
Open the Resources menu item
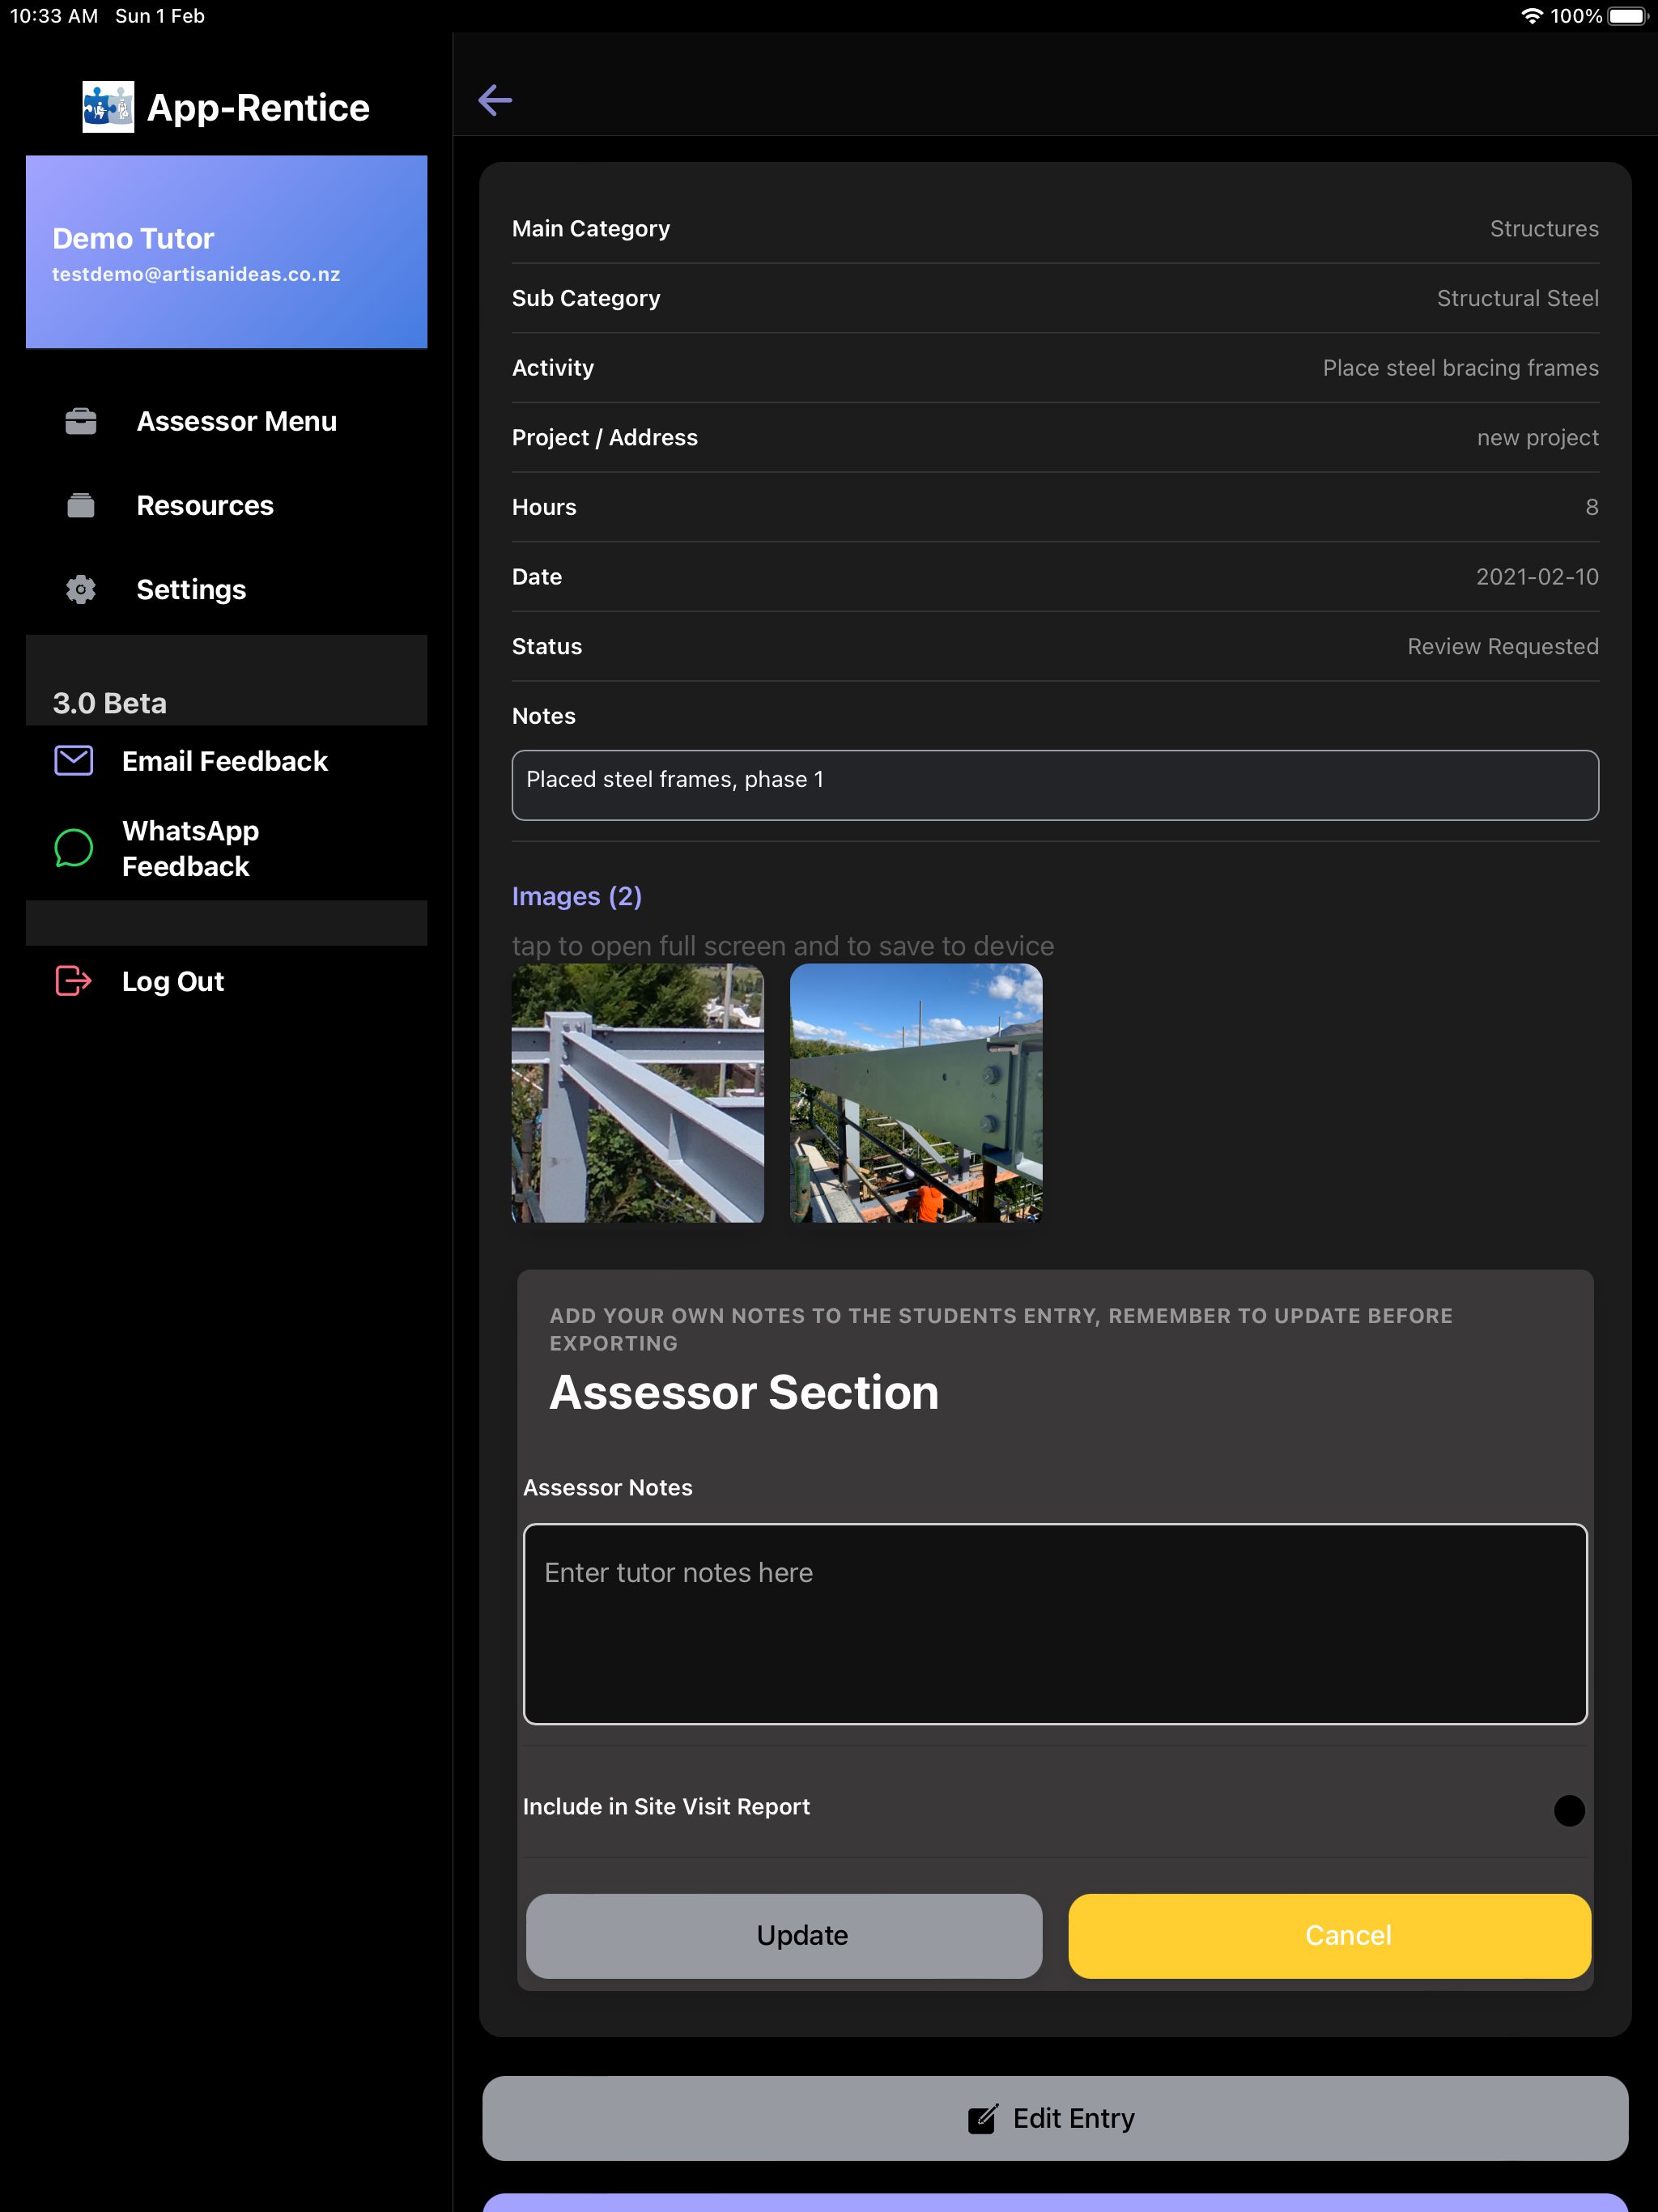[x=227, y=506]
